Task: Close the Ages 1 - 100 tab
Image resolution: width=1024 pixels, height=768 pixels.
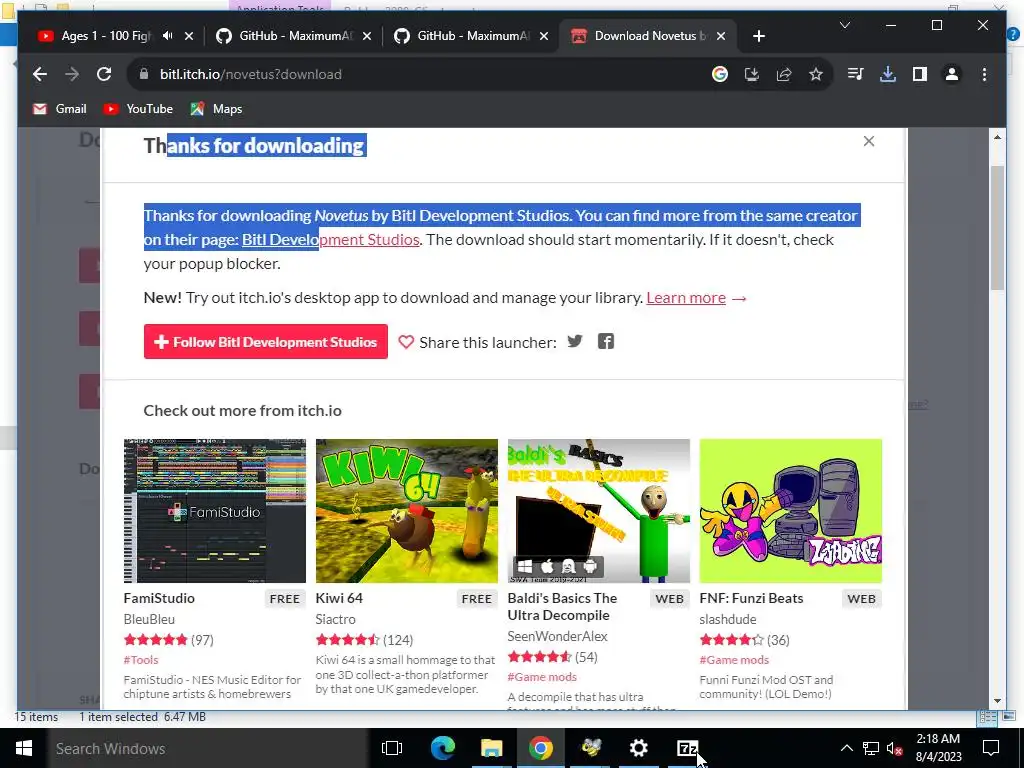Action: pos(189,36)
